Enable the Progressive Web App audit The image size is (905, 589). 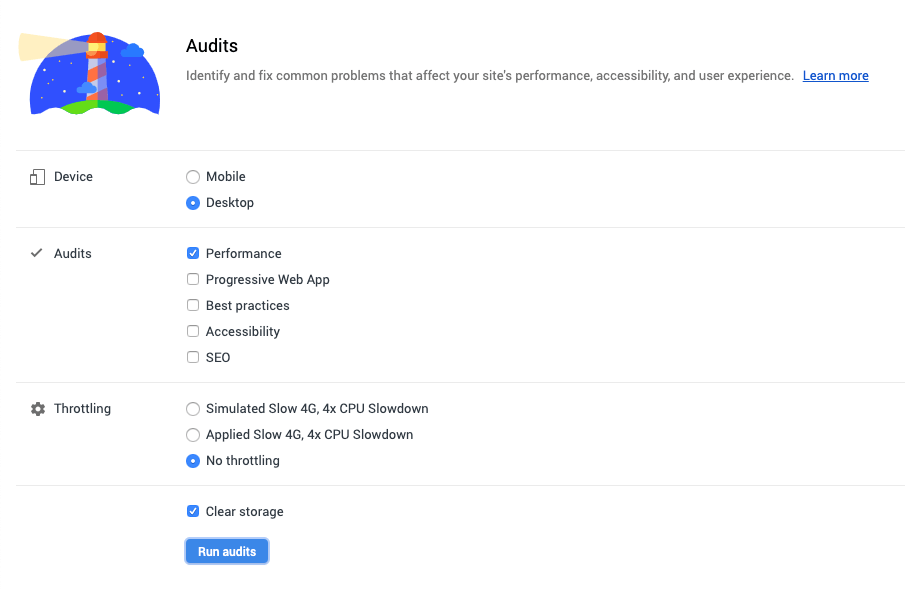pos(192,279)
